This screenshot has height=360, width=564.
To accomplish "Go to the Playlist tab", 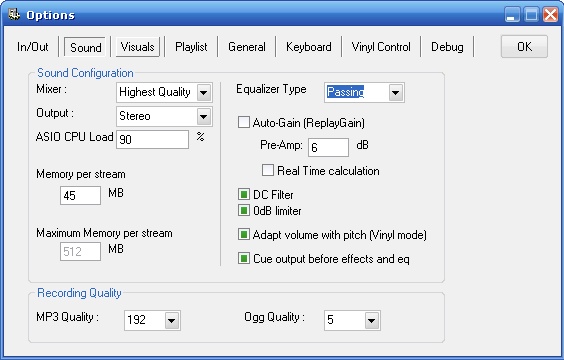I will (x=191, y=47).
